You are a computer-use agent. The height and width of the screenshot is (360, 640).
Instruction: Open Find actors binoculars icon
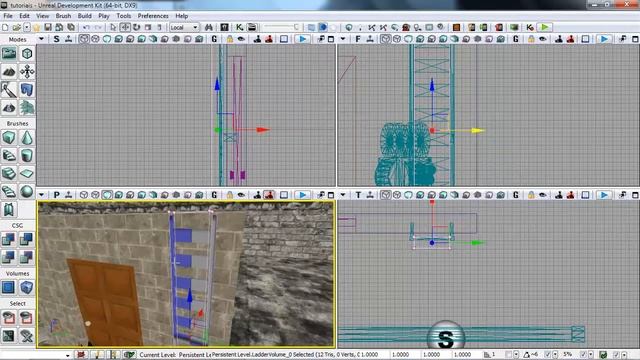(x=209, y=27)
